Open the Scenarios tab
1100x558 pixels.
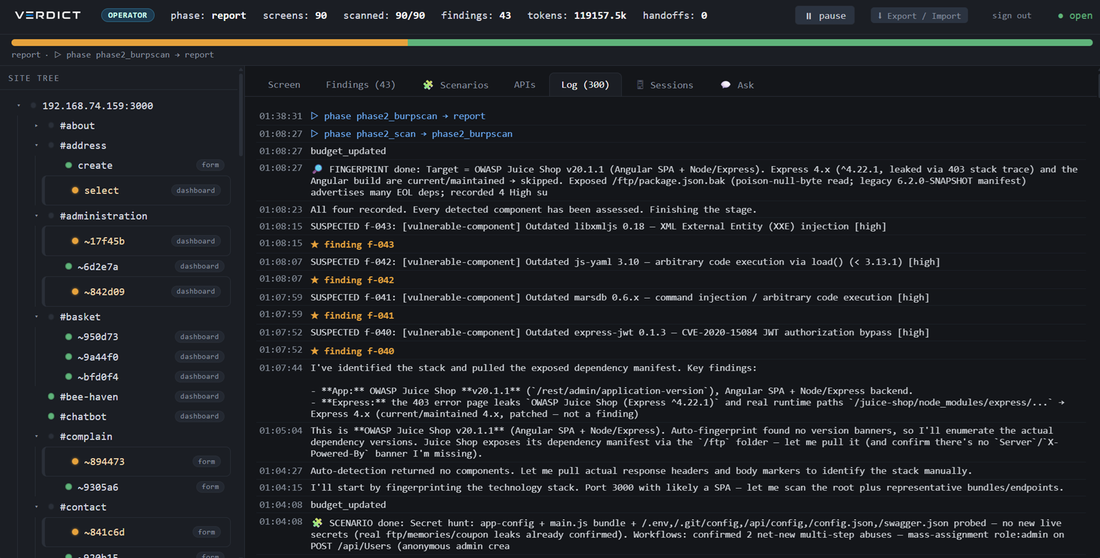coord(455,85)
